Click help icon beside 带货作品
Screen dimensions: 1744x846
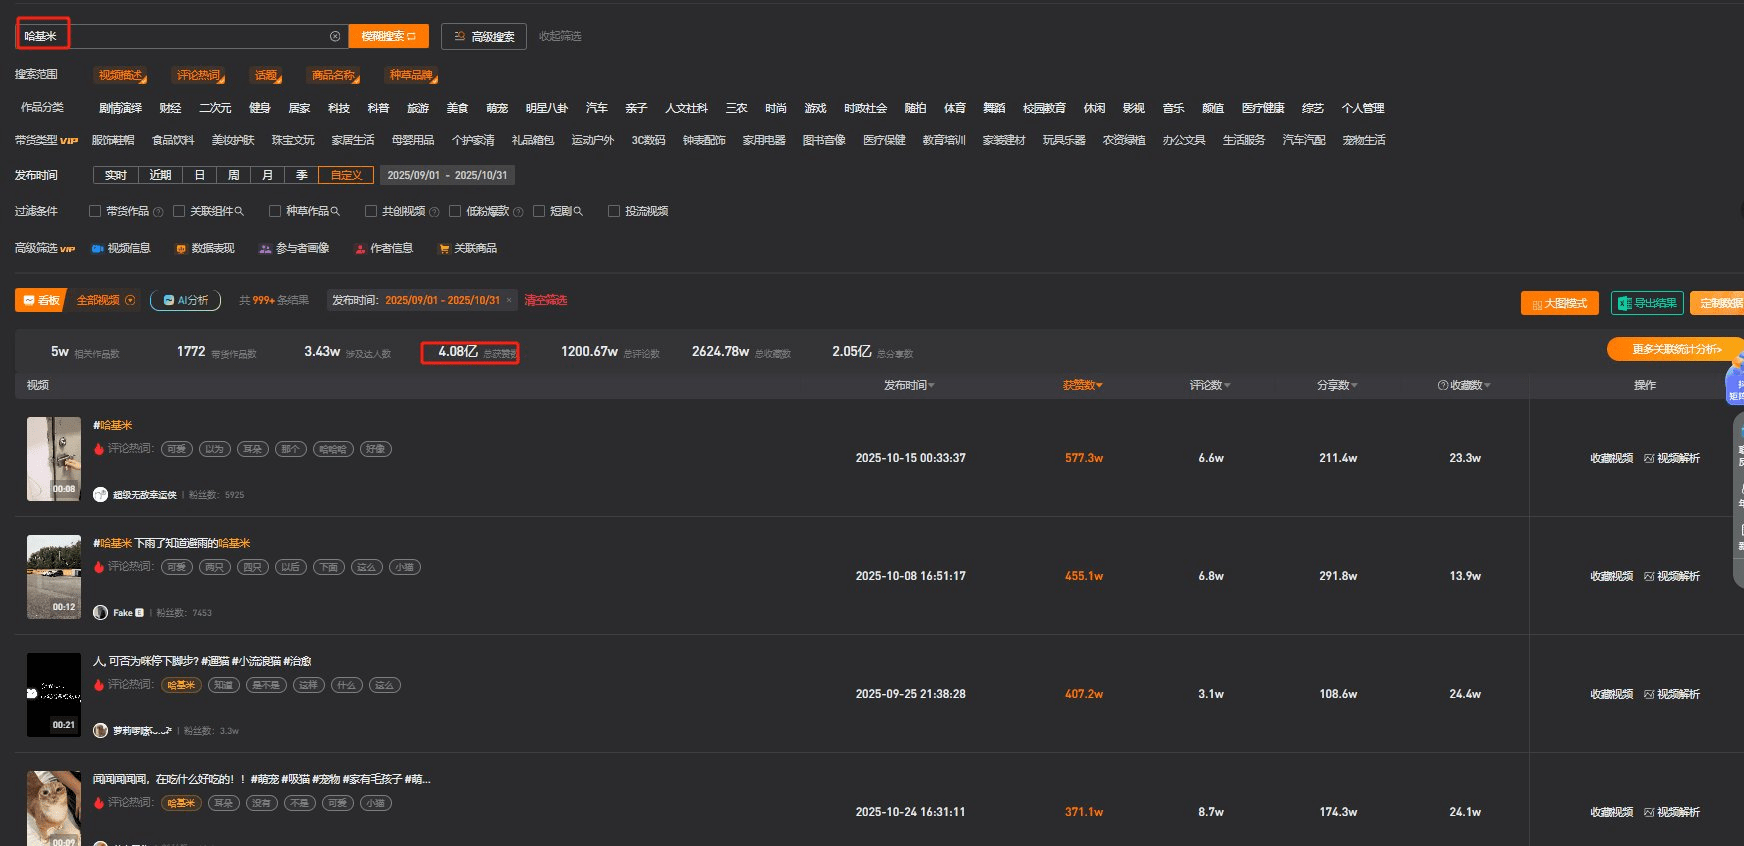(x=158, y=212)
